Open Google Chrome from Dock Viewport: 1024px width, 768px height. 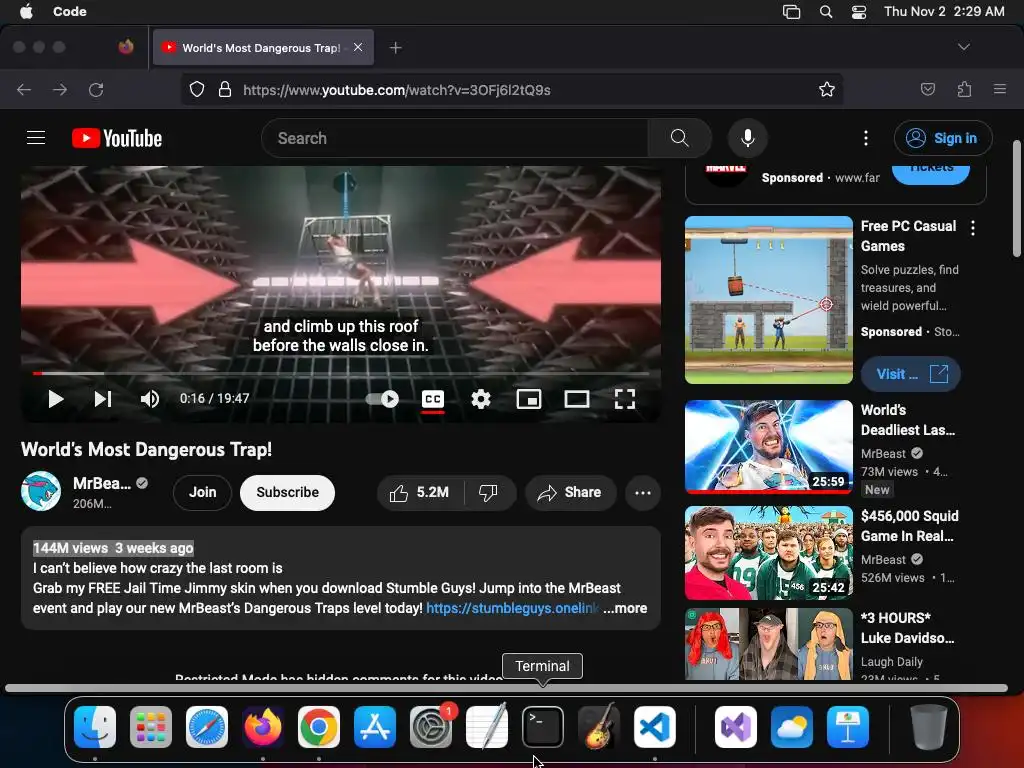pyautogui.click(x=319, y=727)
